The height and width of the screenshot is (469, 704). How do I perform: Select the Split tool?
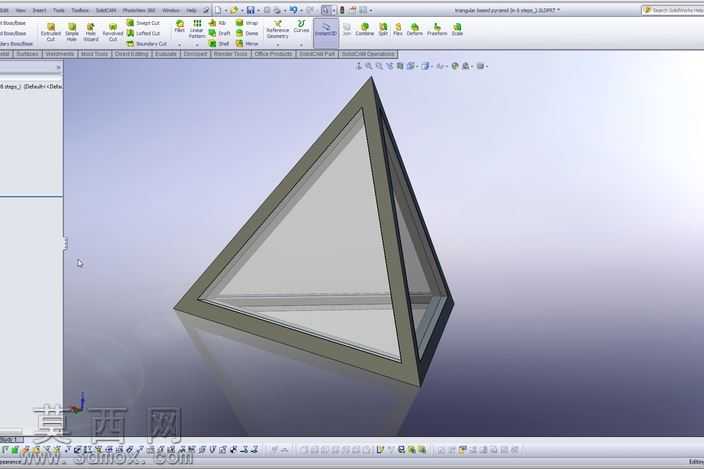tap(383, 30)
